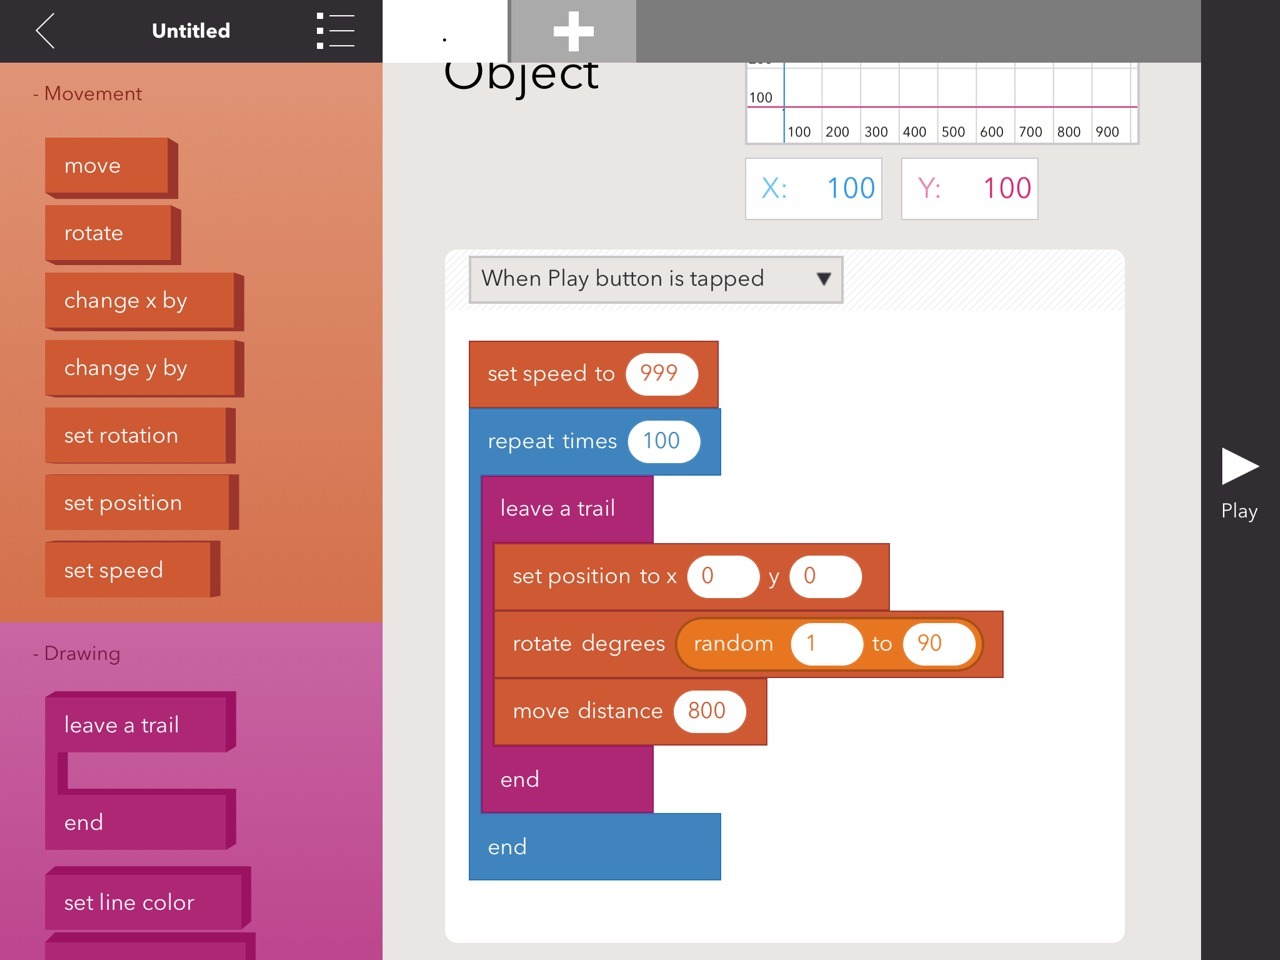Add a new object with plus tab

(573, 31)
